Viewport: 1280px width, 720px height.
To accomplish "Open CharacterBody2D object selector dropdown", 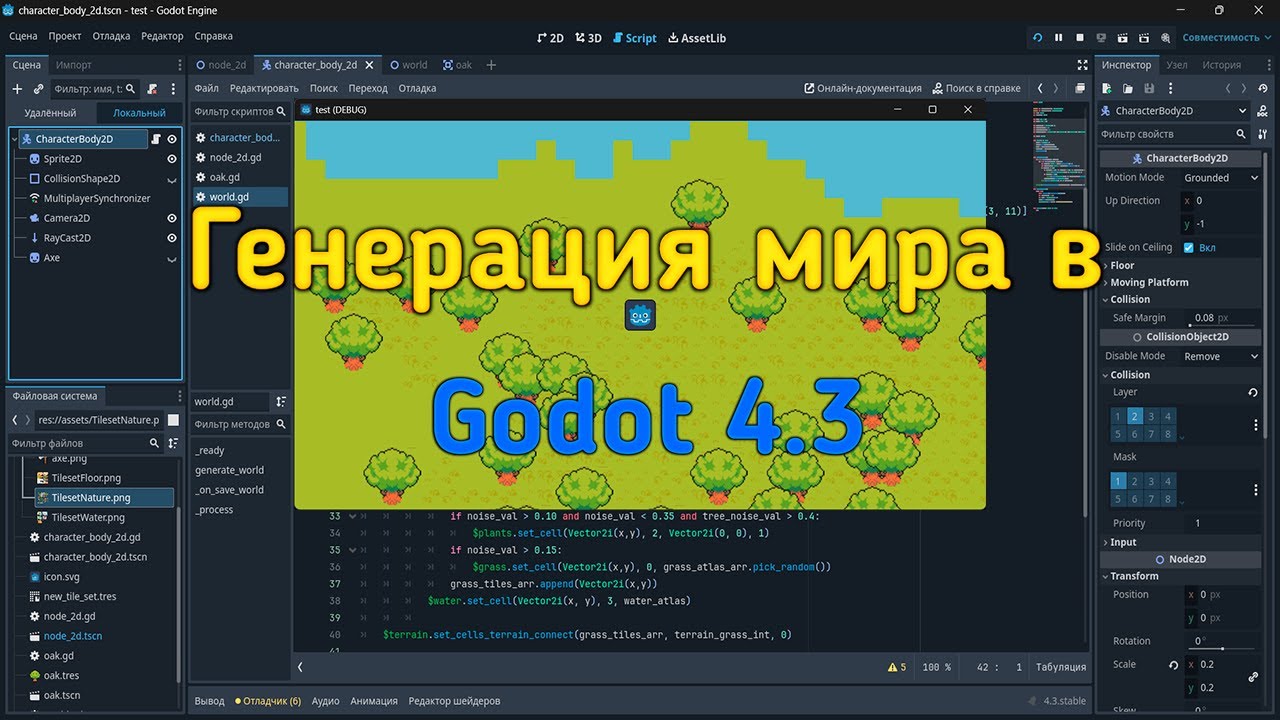I will [1174, 111].
